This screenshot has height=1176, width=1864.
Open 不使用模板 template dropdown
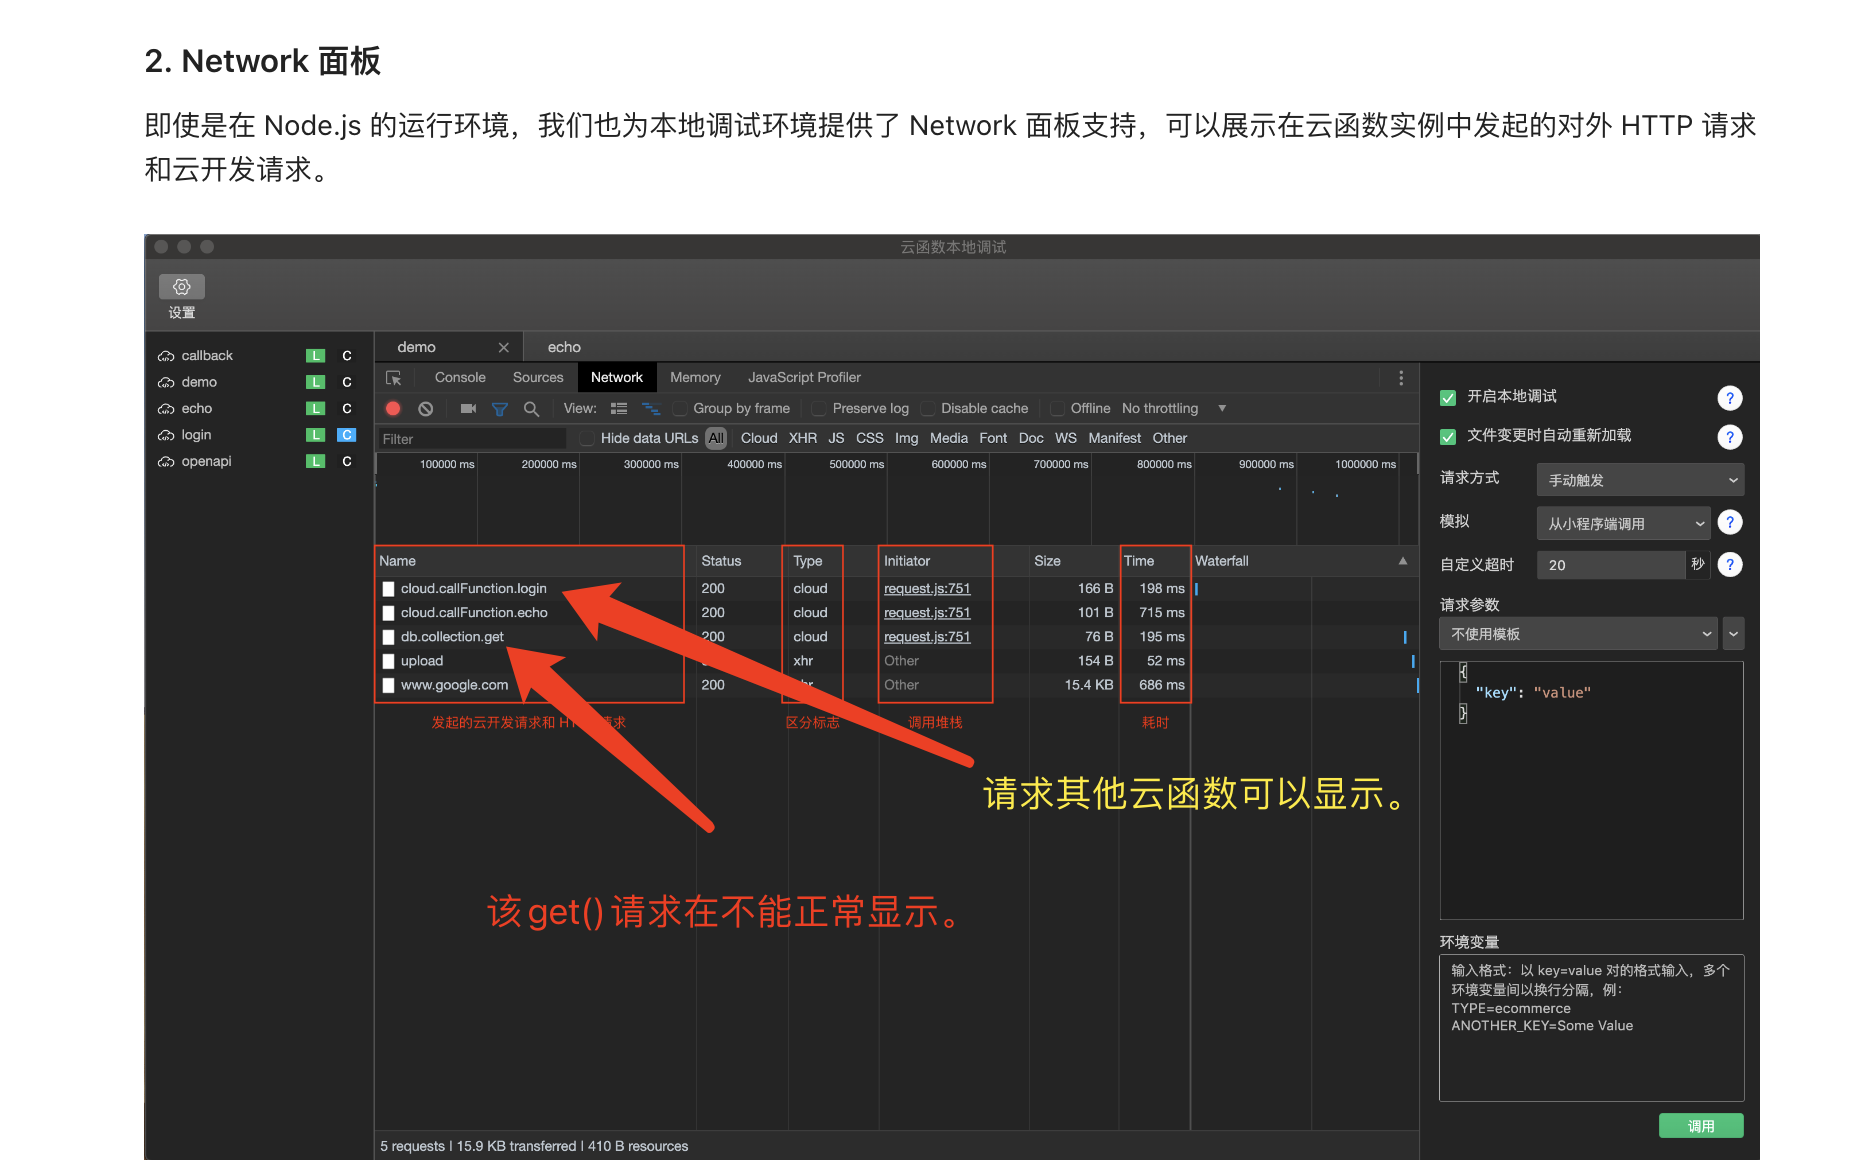(1578, 634)
